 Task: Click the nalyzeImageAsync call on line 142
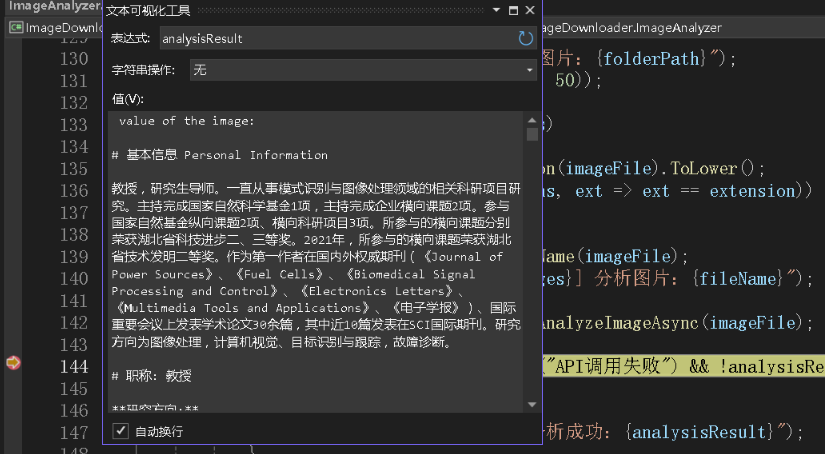click(x=620, y=322)
